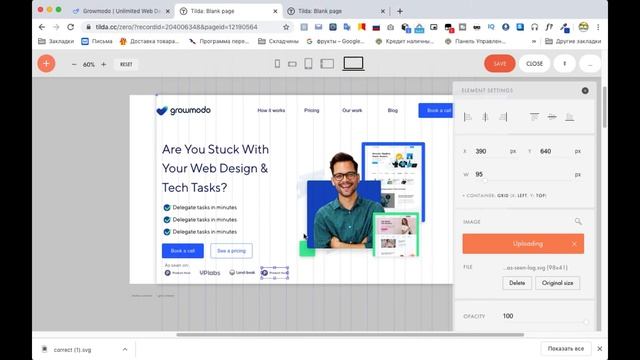This screenshot has height=360, width=640.
Task: Select the Pricing nav text on canvas
Action: pyautogui.click(x=311, y=111)
